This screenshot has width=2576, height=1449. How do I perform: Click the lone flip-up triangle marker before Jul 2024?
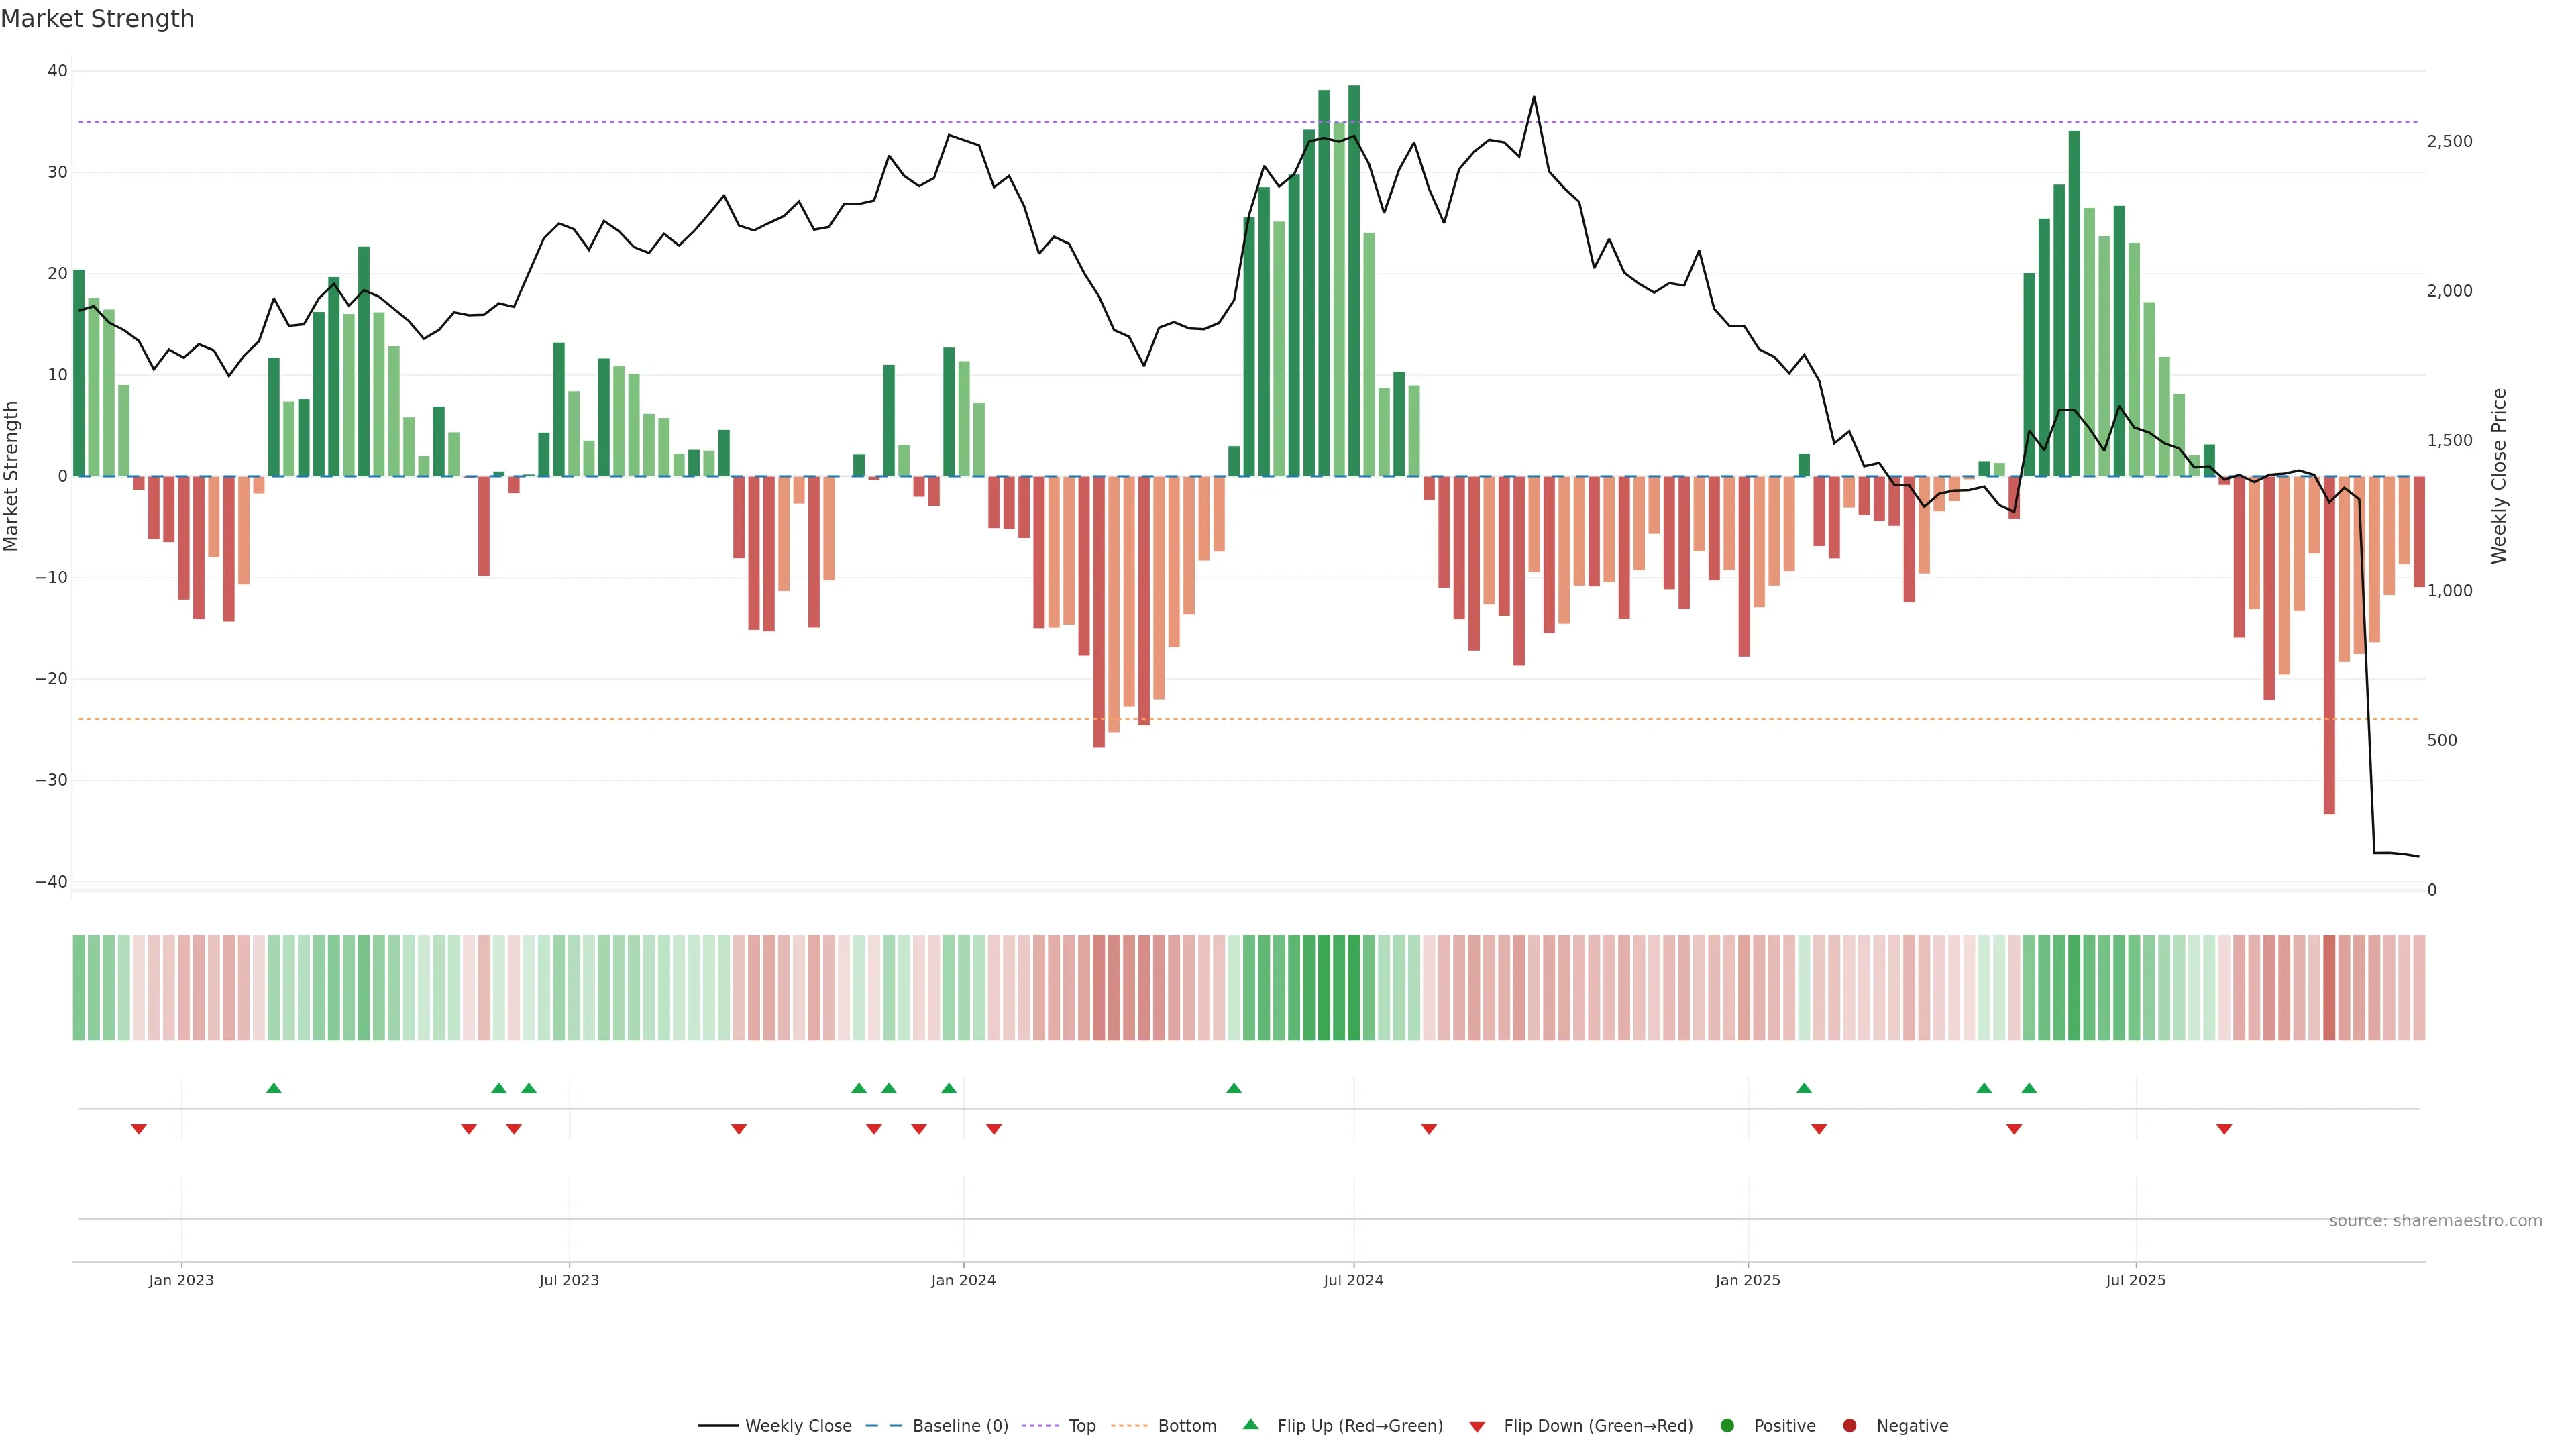click(x=1234, y=1088)
